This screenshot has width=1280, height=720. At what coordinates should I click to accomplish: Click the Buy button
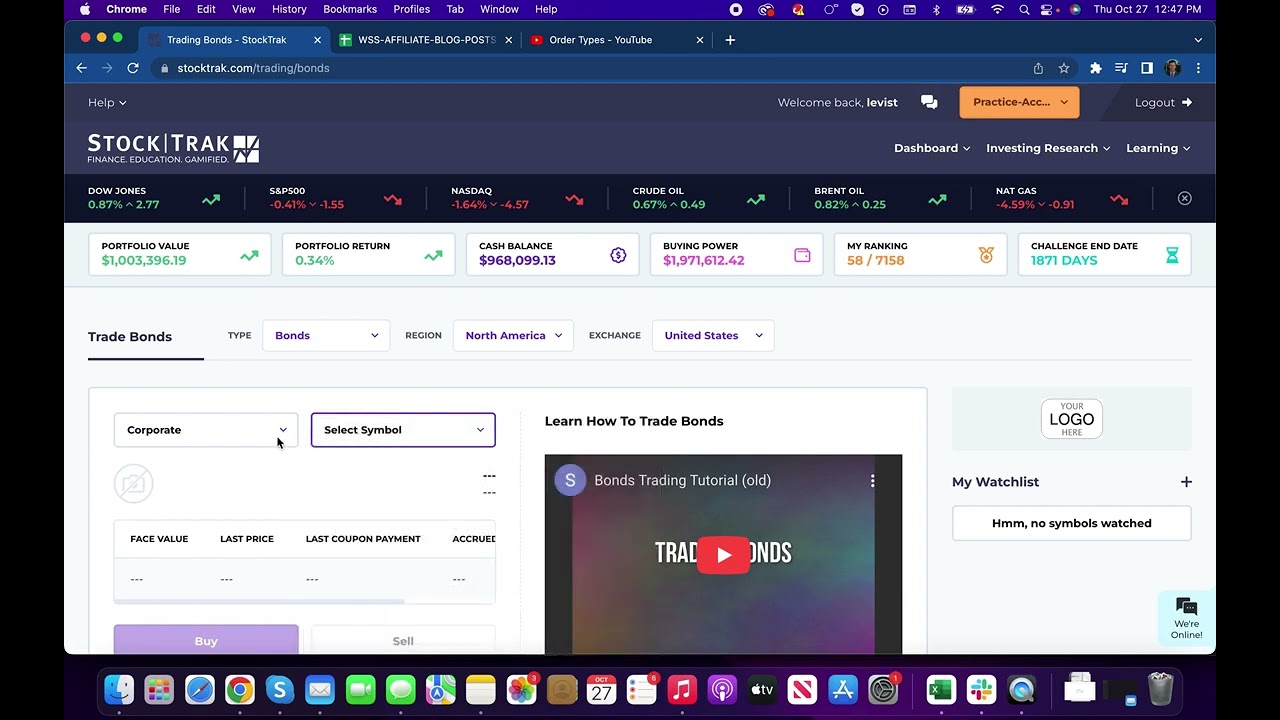[206, 640]
